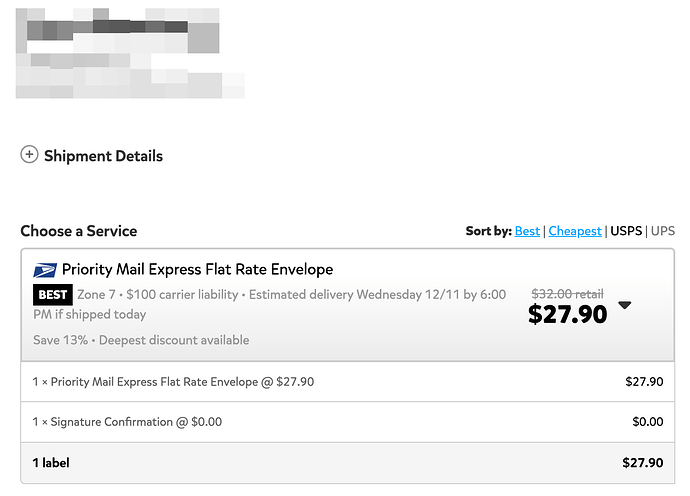Click the Save 13% deepest discount text
Viewport: 690px width, 496px height.
click(141, 340)
